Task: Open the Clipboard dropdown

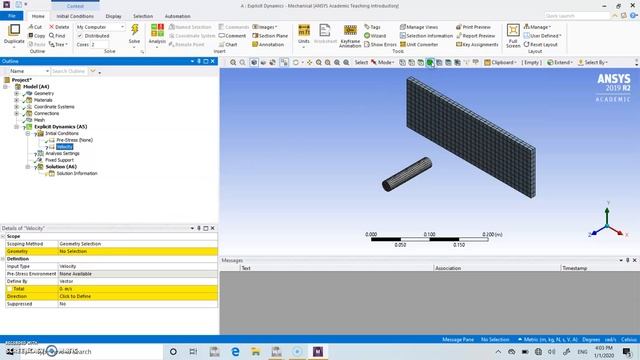Action: [500, 62]
